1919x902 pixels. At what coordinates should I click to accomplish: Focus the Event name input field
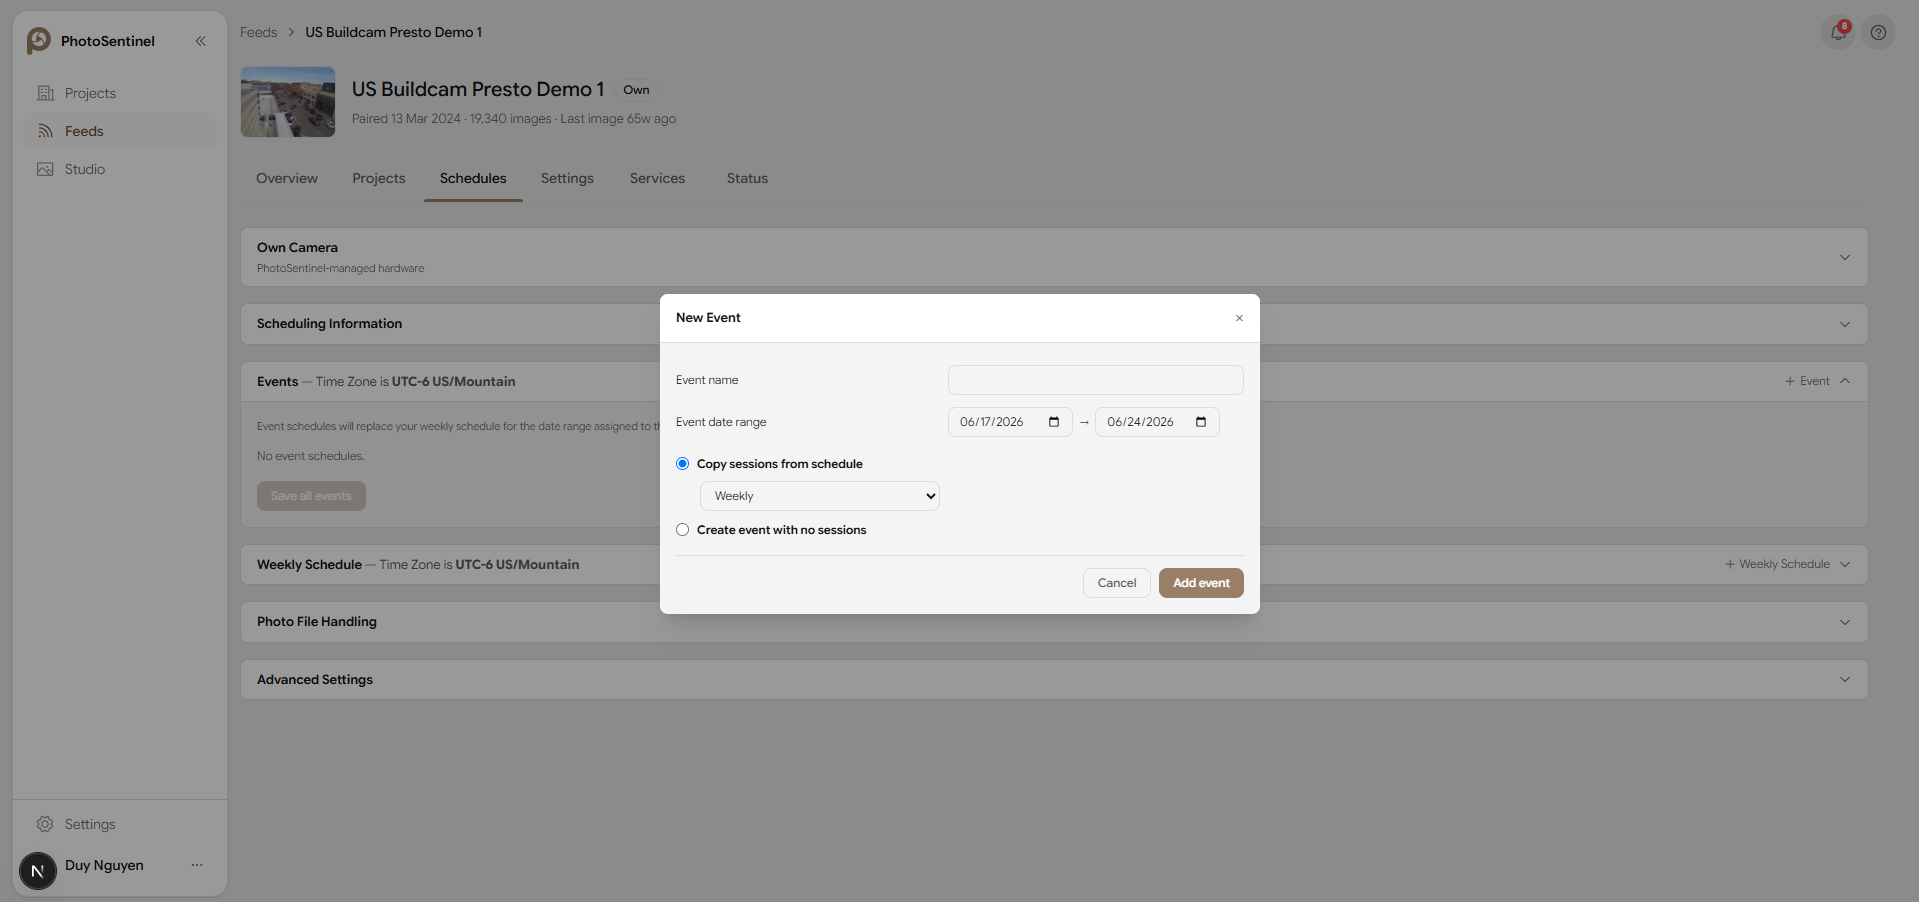[x=1095, y=380]
